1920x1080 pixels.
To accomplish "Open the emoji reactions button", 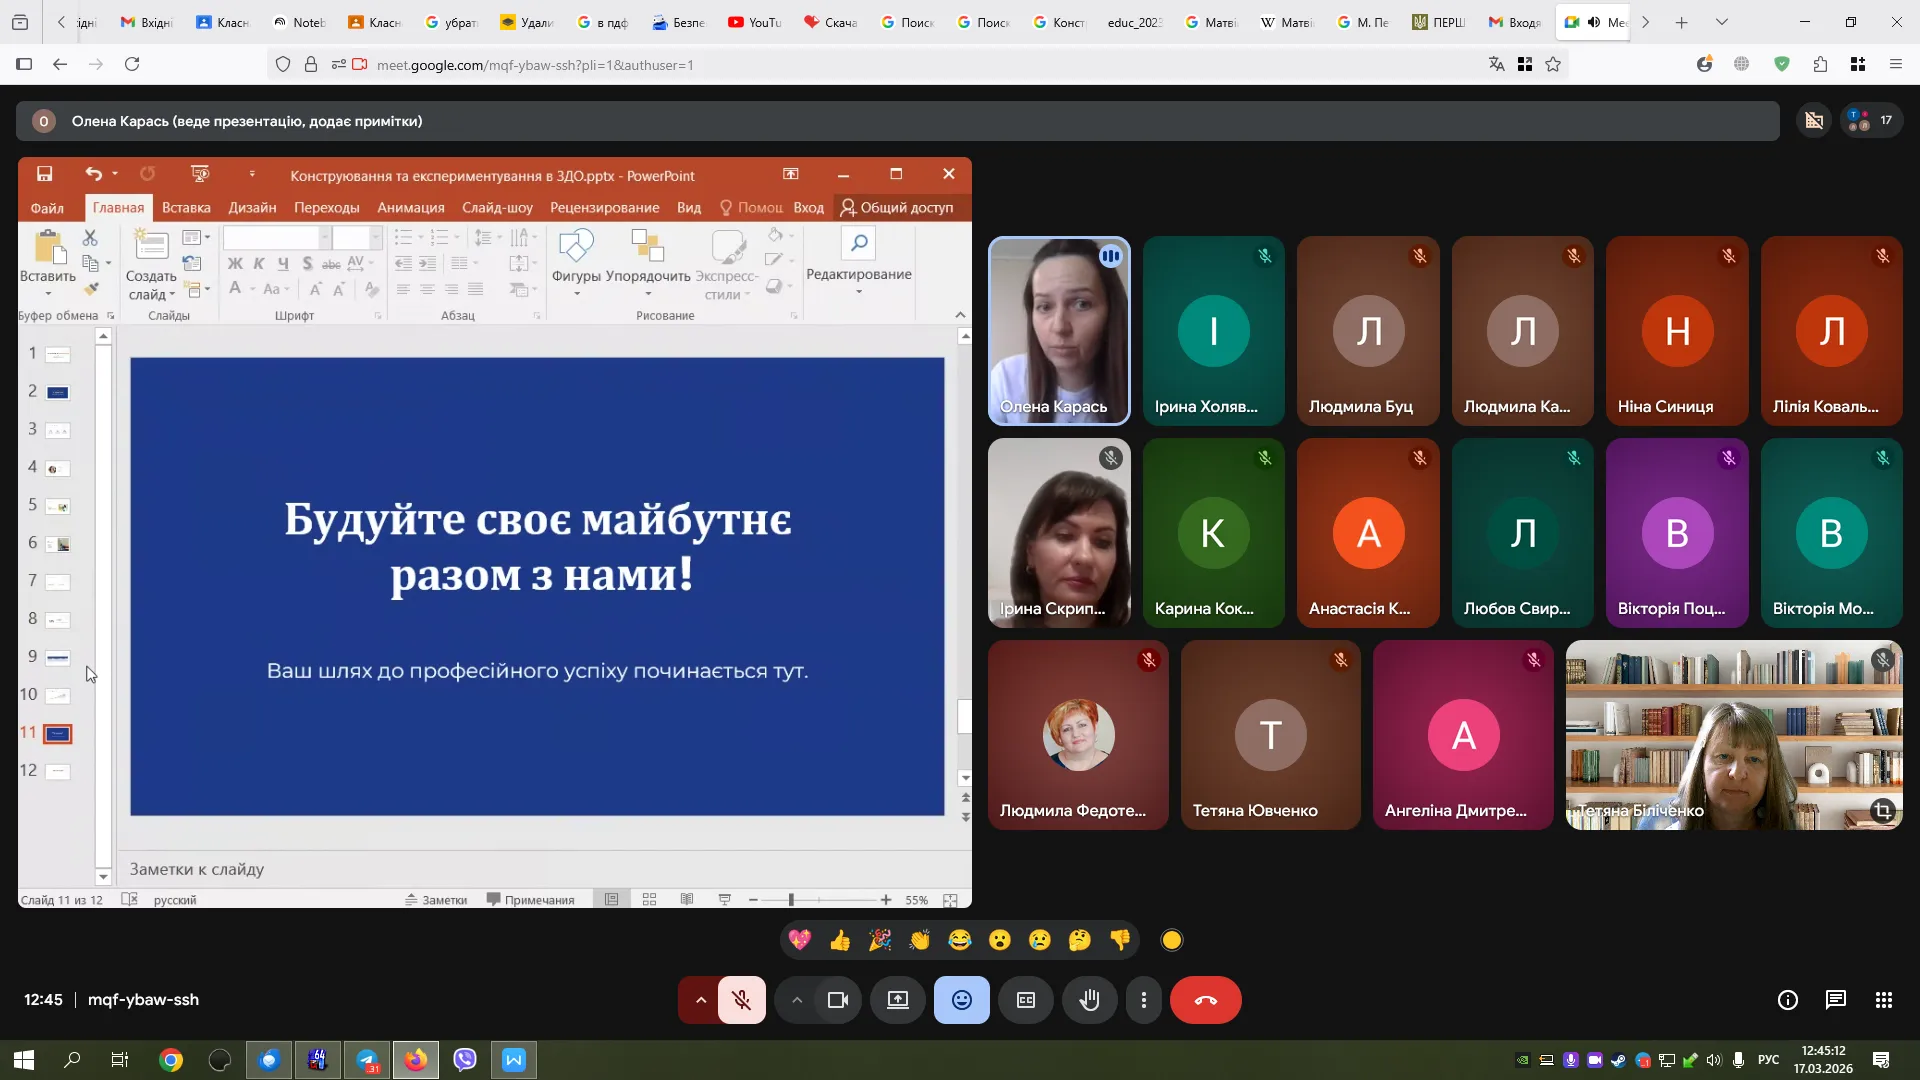I will click(961, 1000).
